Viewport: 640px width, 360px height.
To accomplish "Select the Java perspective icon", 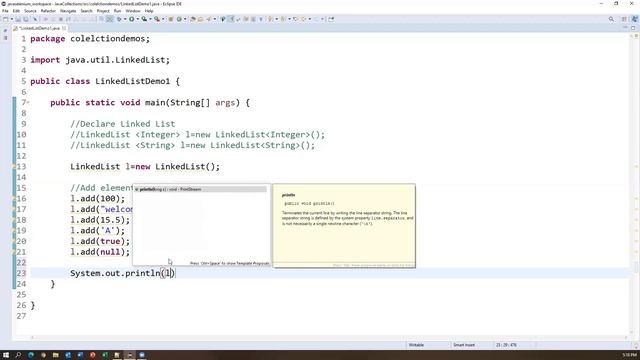I will click(634, 19).
